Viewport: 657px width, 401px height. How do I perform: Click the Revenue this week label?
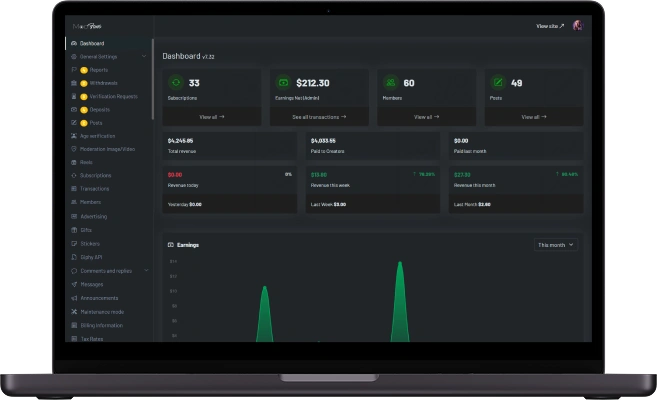coord(330,185)
